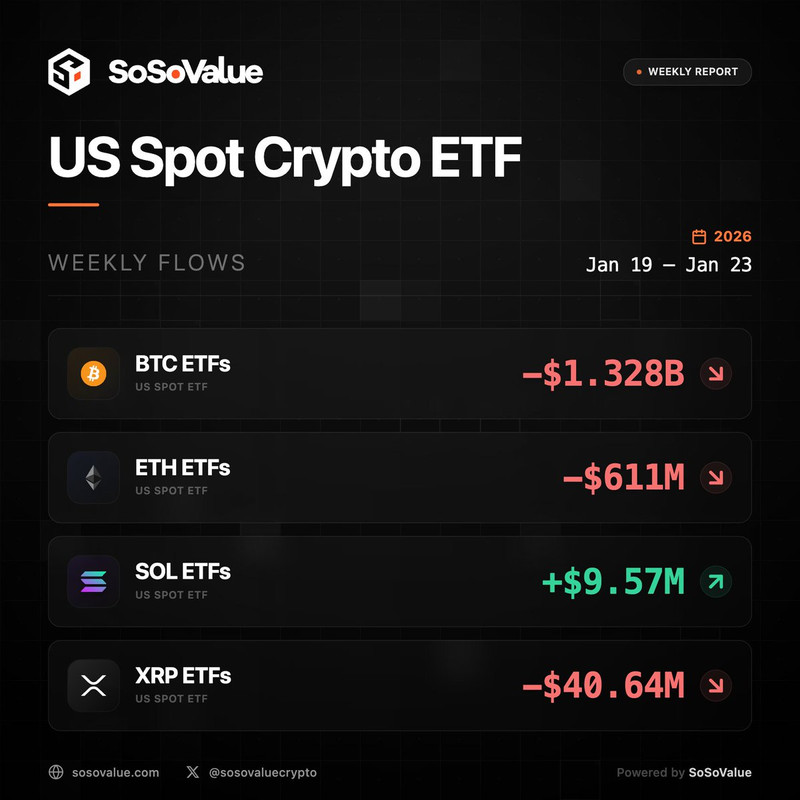Screen dimensions: 800x800
Task: Open the sosovalue.com website link
Action: 117,772
